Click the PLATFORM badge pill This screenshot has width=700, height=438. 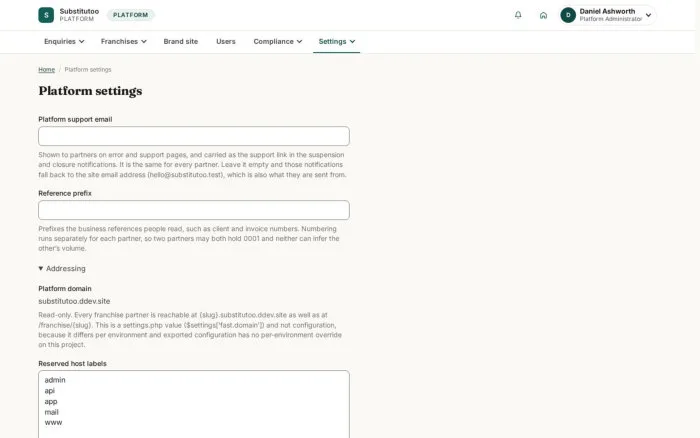pos(130,15)
